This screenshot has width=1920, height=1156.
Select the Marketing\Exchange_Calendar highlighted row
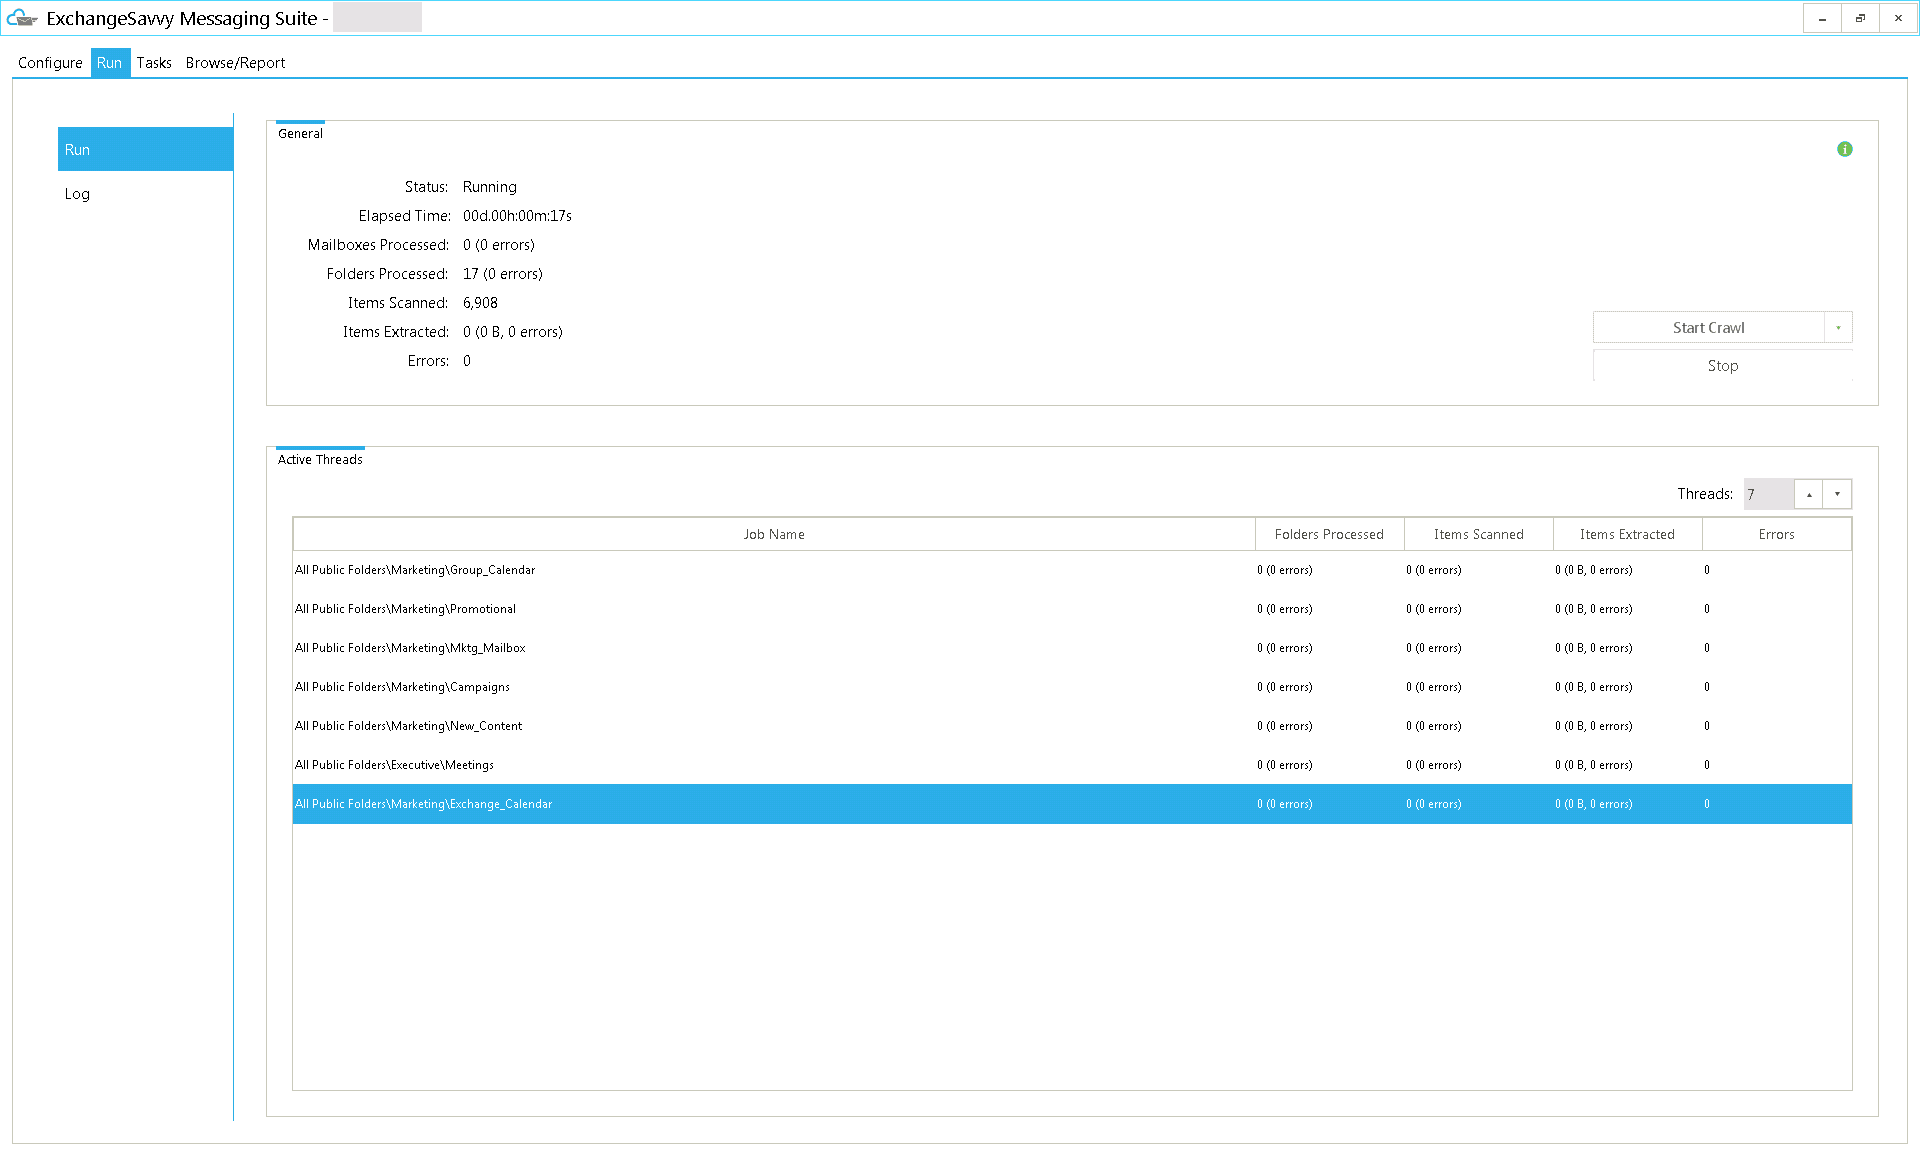[1072, 804]
